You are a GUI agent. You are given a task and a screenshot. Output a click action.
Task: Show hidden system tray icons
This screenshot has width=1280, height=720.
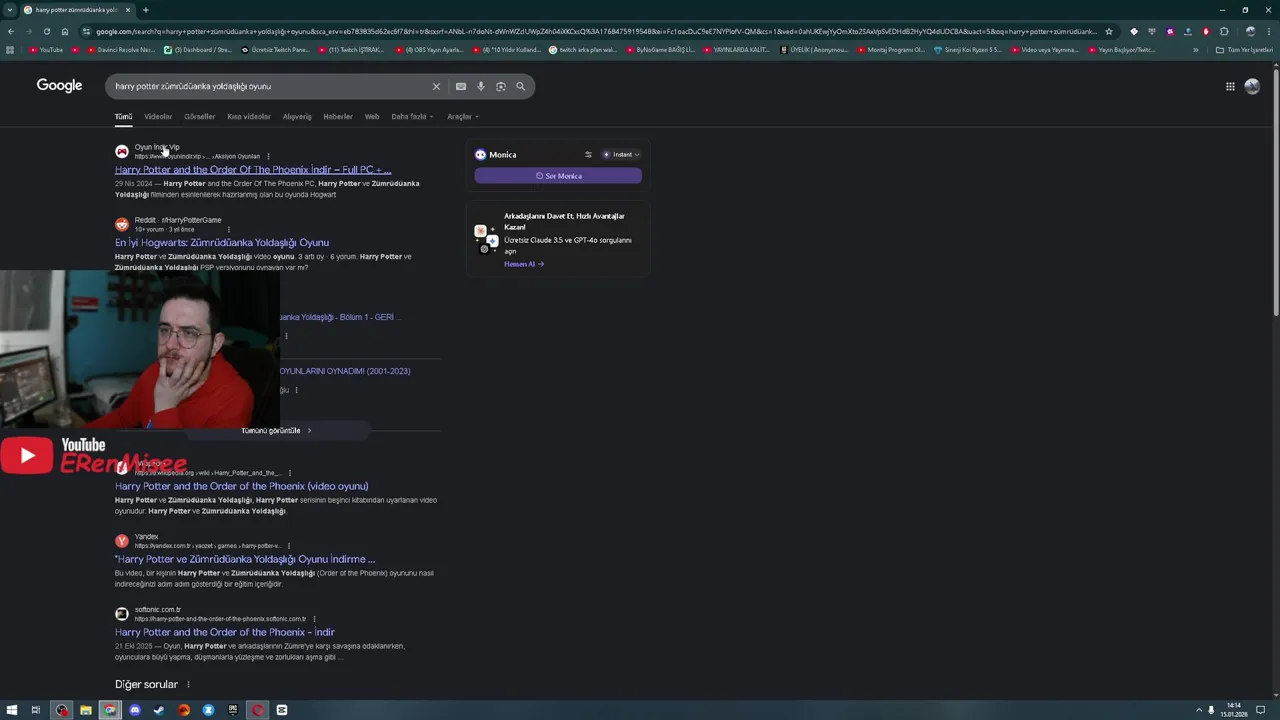1199,710
